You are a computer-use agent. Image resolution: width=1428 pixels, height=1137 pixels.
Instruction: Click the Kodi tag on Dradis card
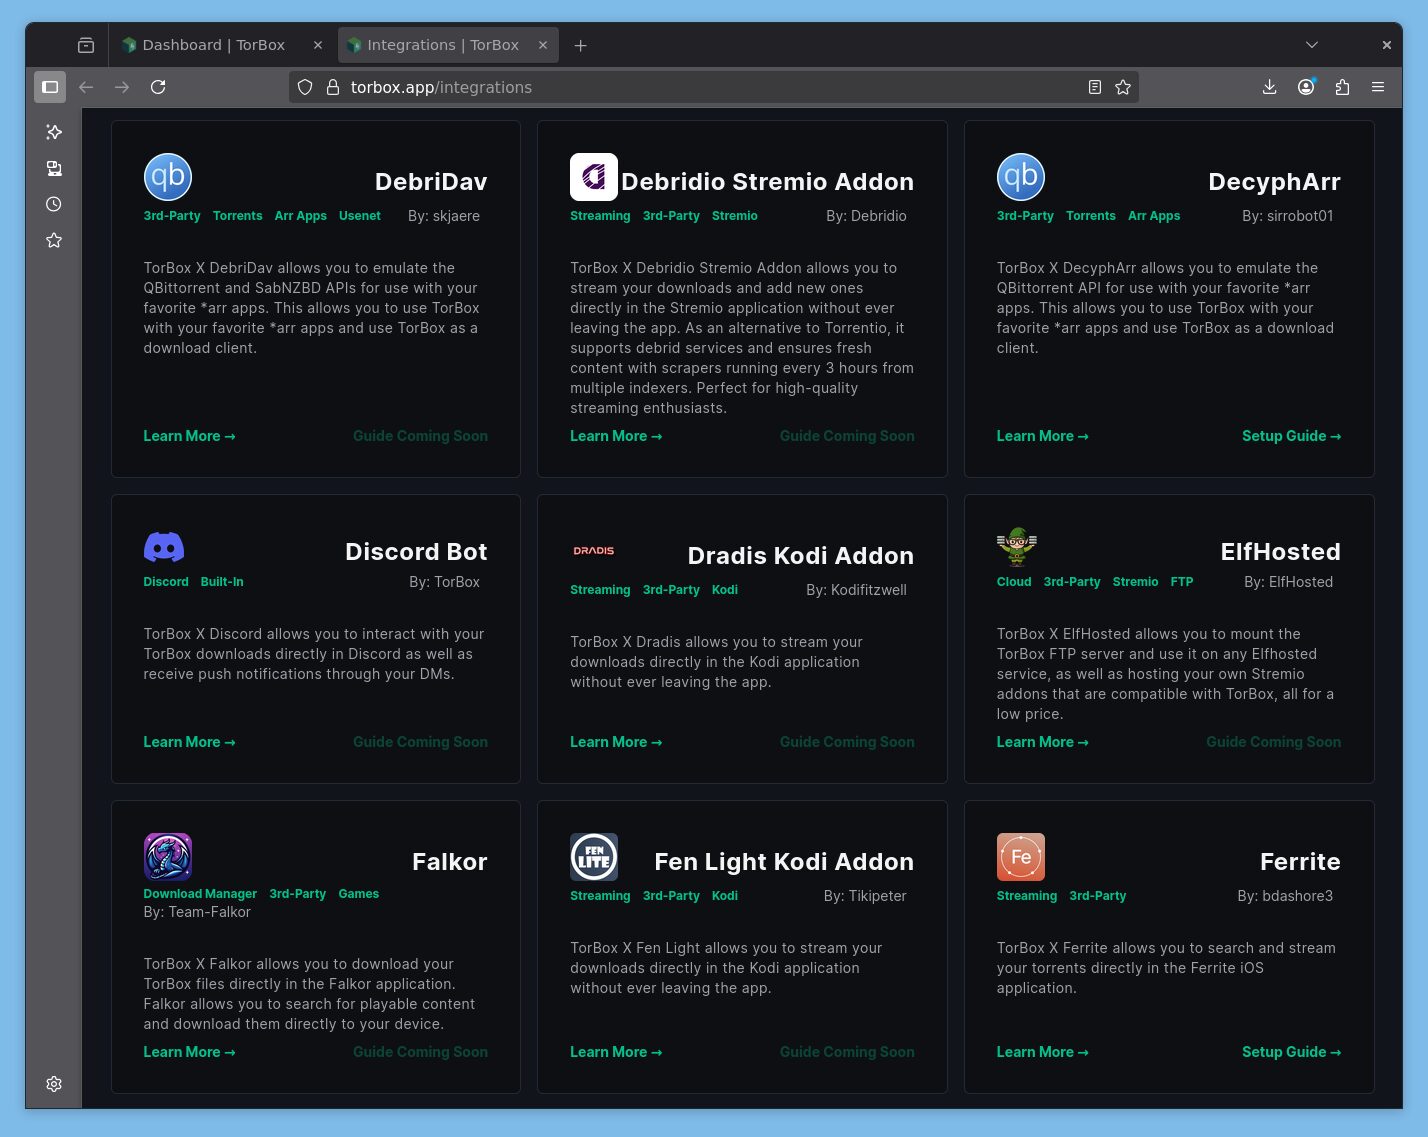pyautogui.click(x=725, y=590)
